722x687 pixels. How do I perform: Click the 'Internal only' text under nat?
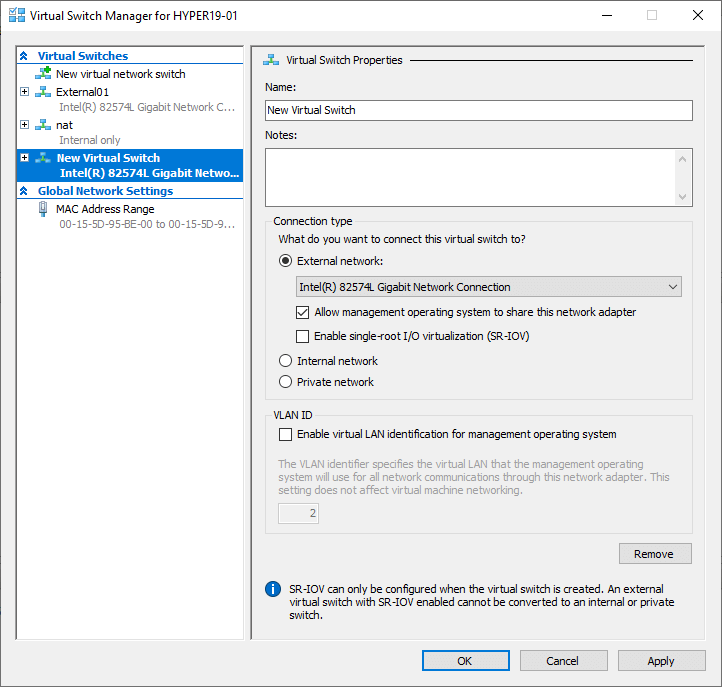point(90,140)
